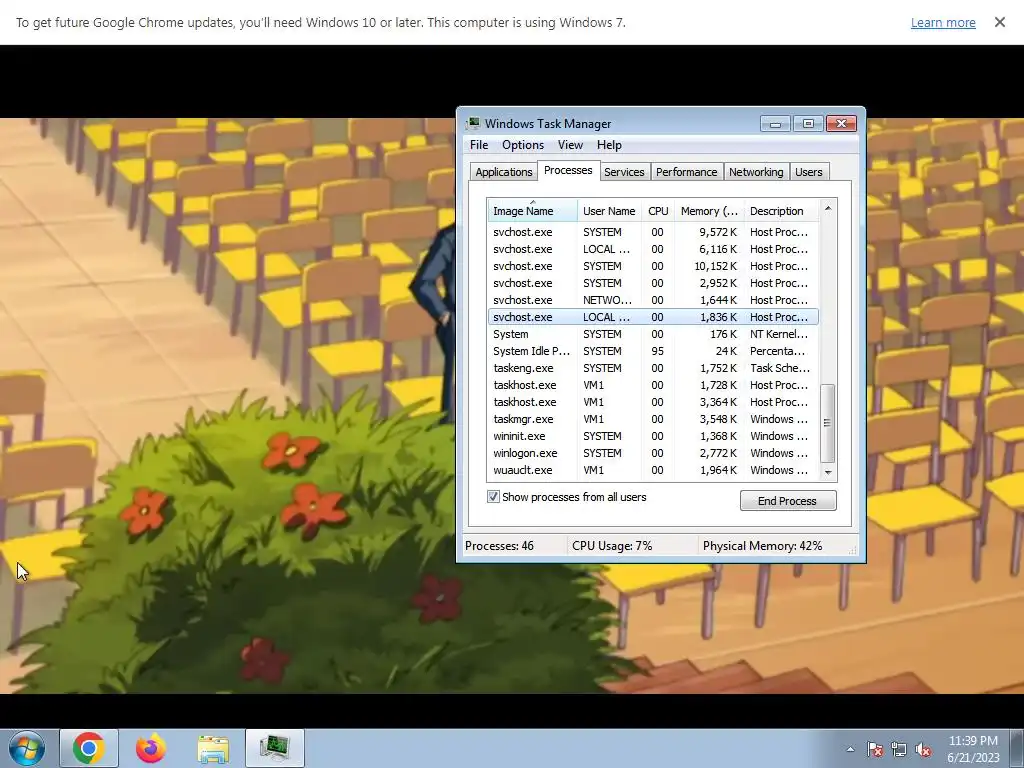Viewport: 1024px width, 768px height.
Task: Open Action Center flag icon
Action: point(875,749)
